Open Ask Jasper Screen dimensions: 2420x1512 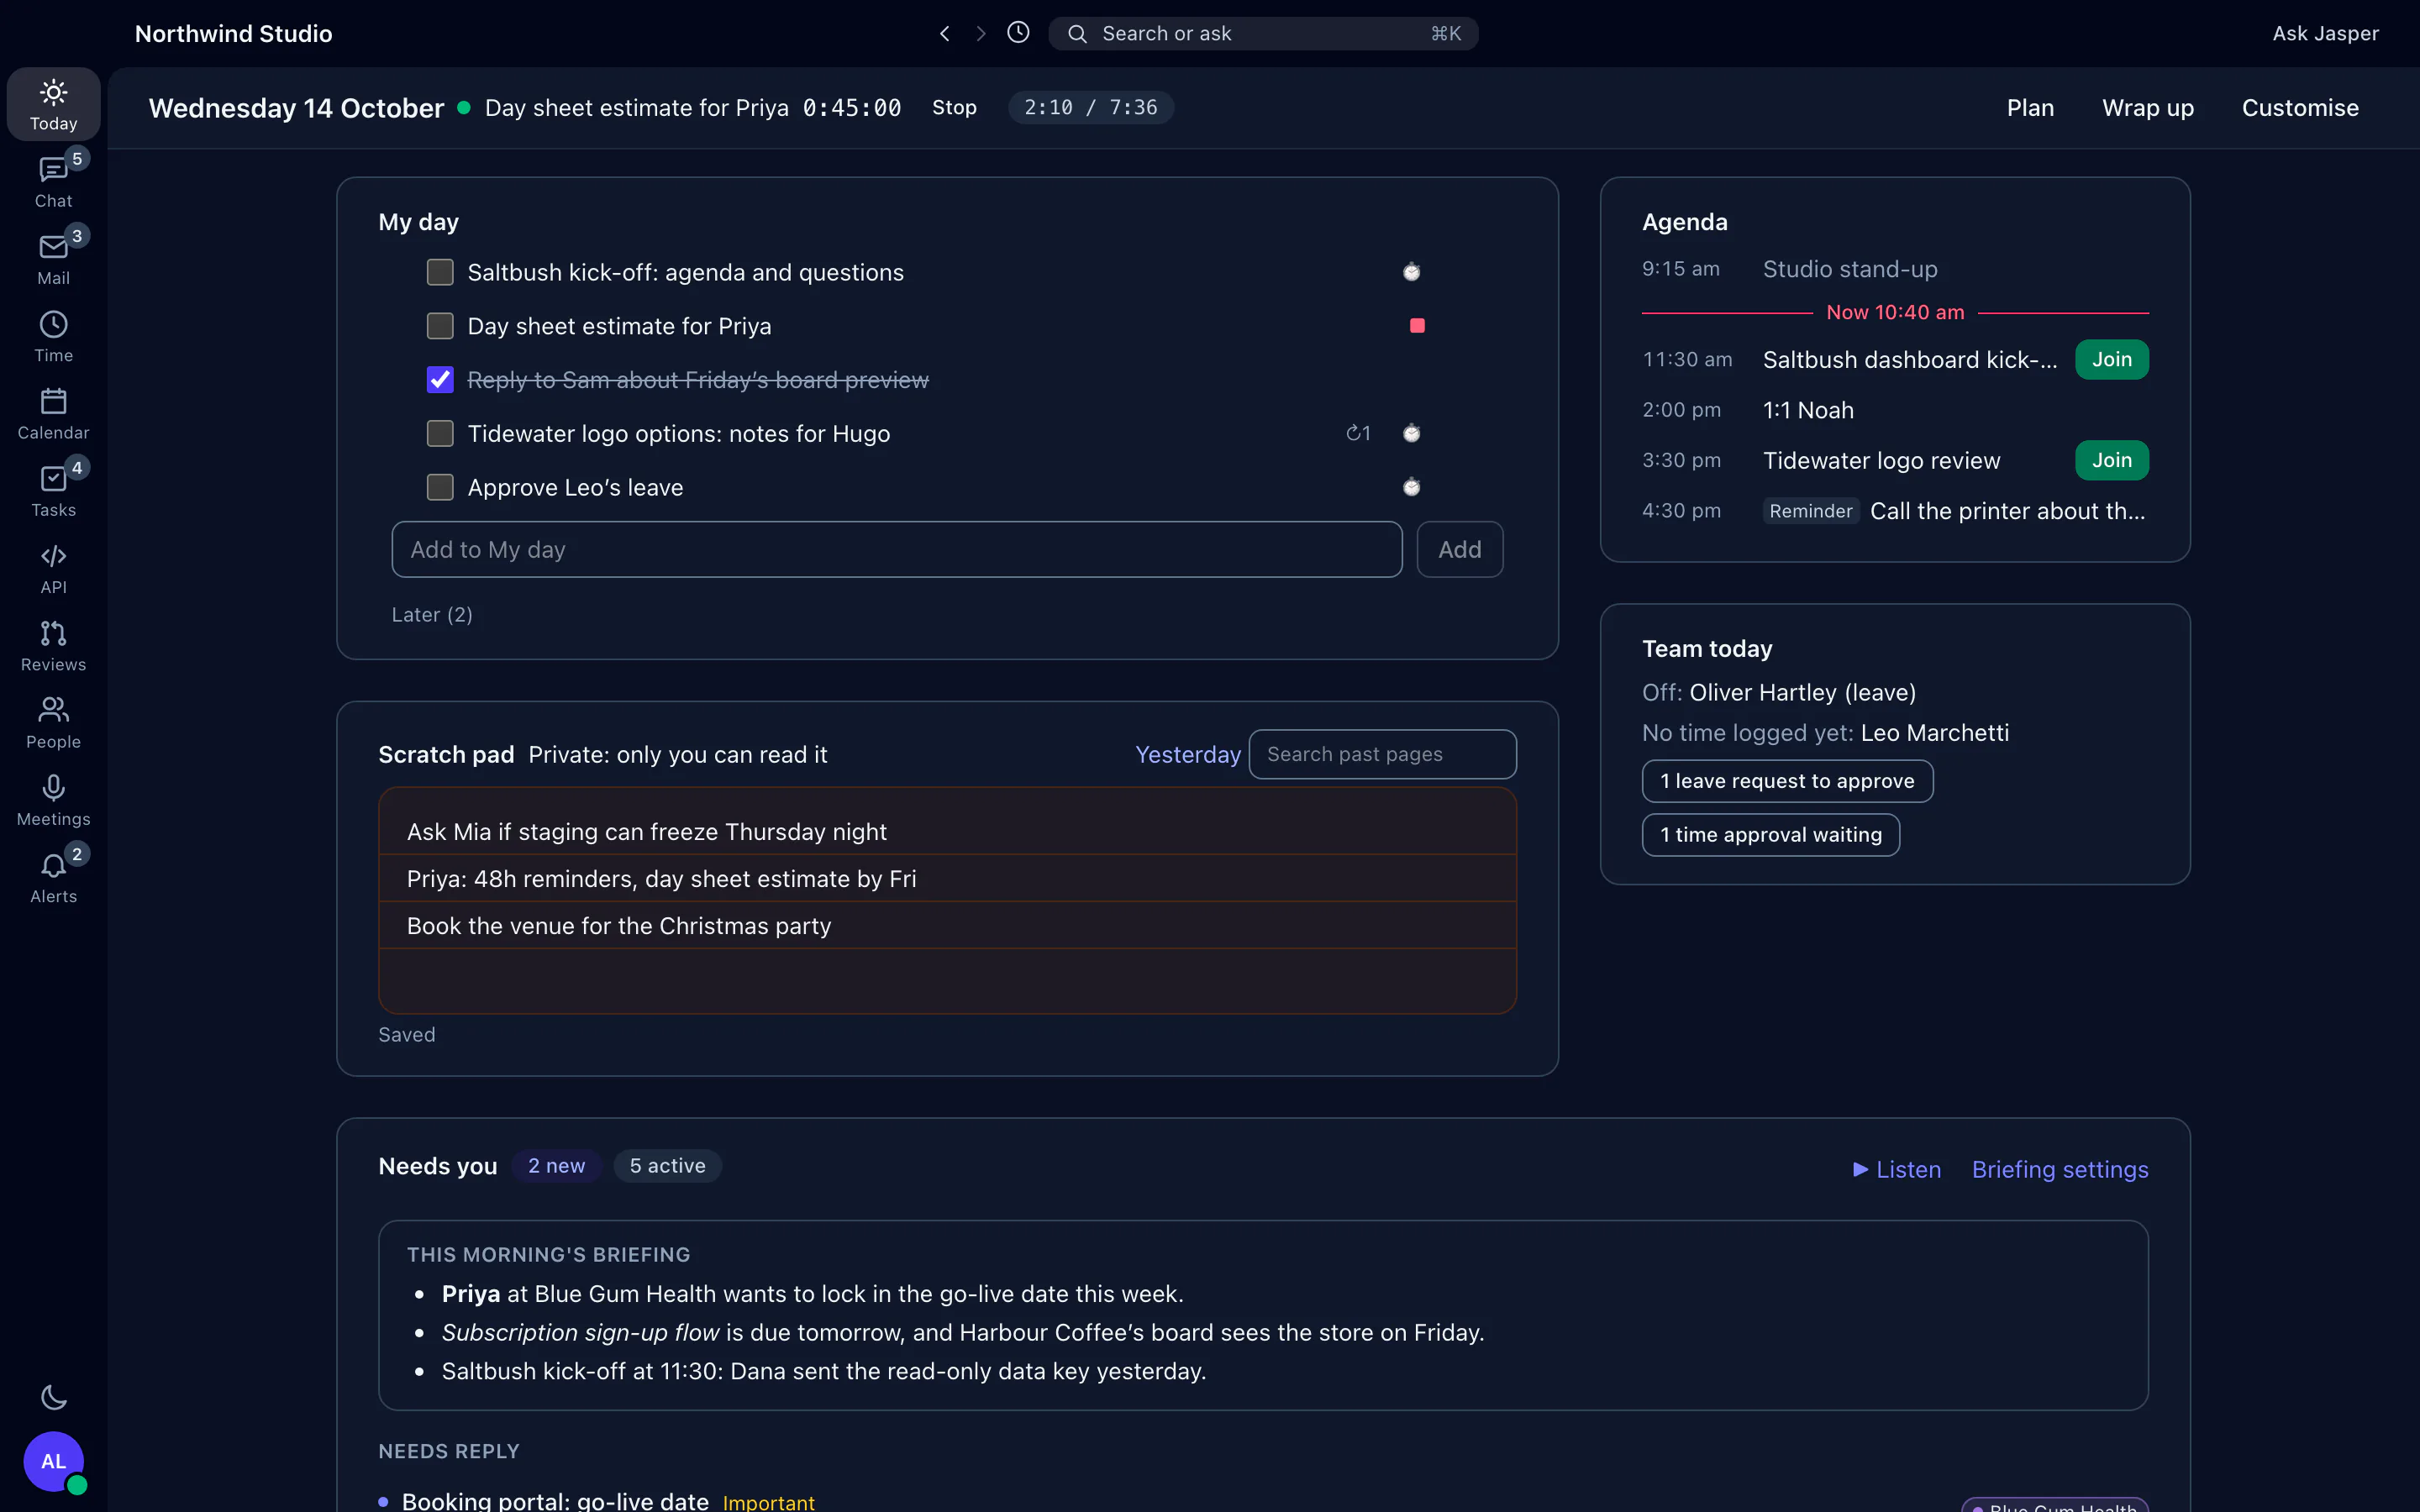pyautogui.click(x=2325, y=33)
